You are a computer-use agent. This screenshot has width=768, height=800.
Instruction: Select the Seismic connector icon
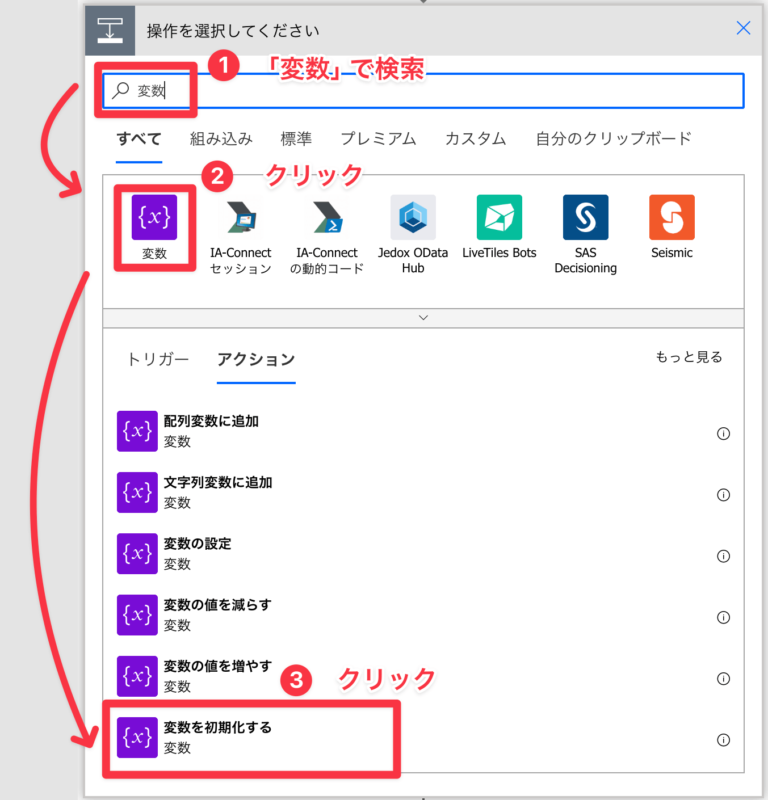pyautogui.click(x=671, y=218)
